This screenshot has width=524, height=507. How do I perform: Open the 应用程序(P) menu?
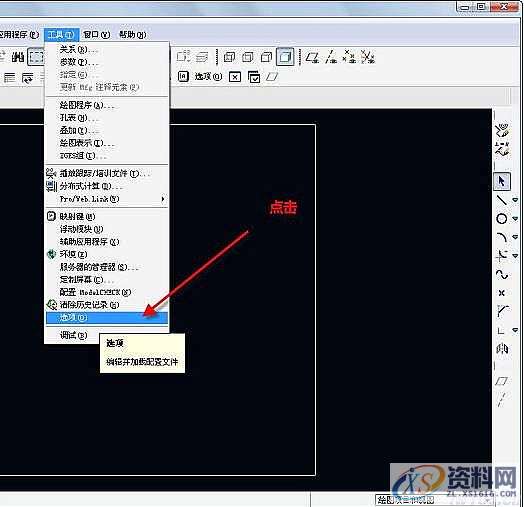19,34
